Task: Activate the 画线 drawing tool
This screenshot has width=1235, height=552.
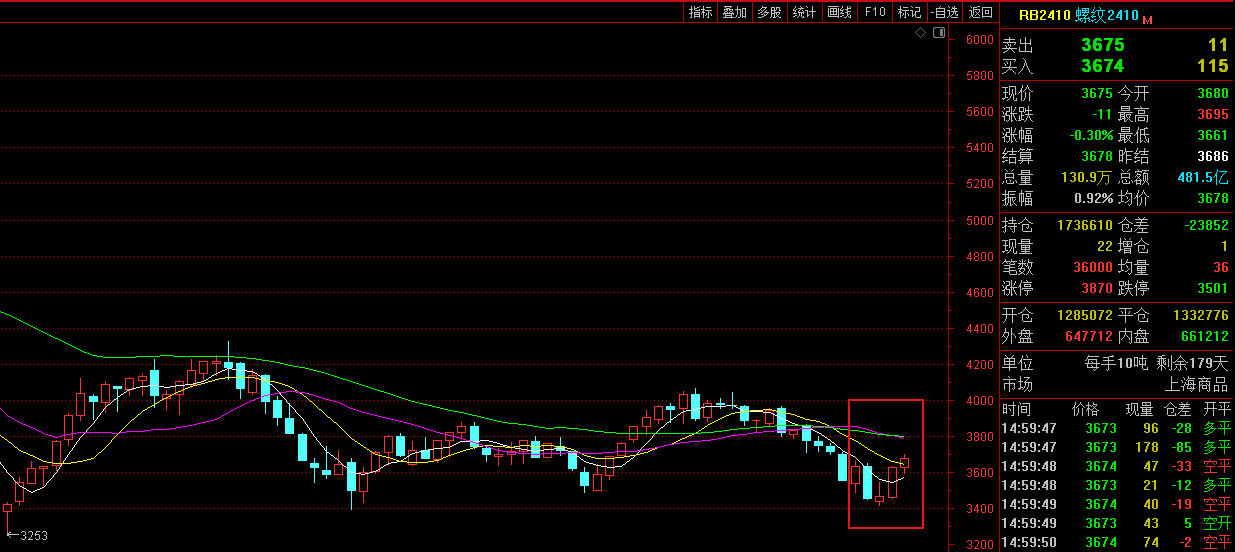Action: [839, 12]
